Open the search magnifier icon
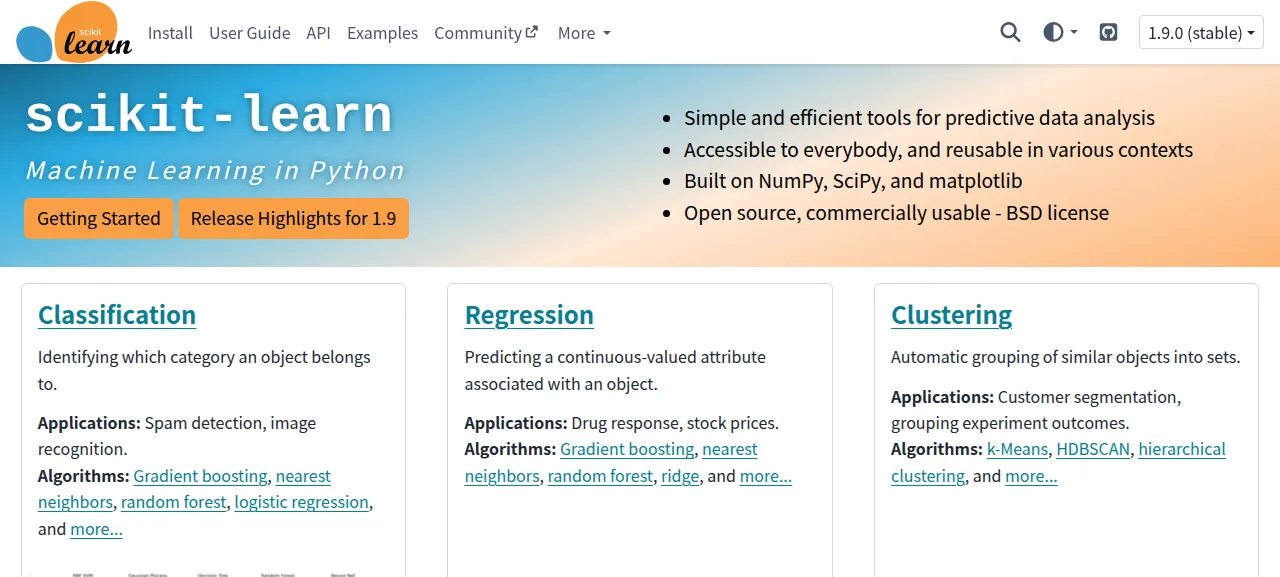Image resolution: width=1280 pixels, height=577 pixels. (1010, 33)
